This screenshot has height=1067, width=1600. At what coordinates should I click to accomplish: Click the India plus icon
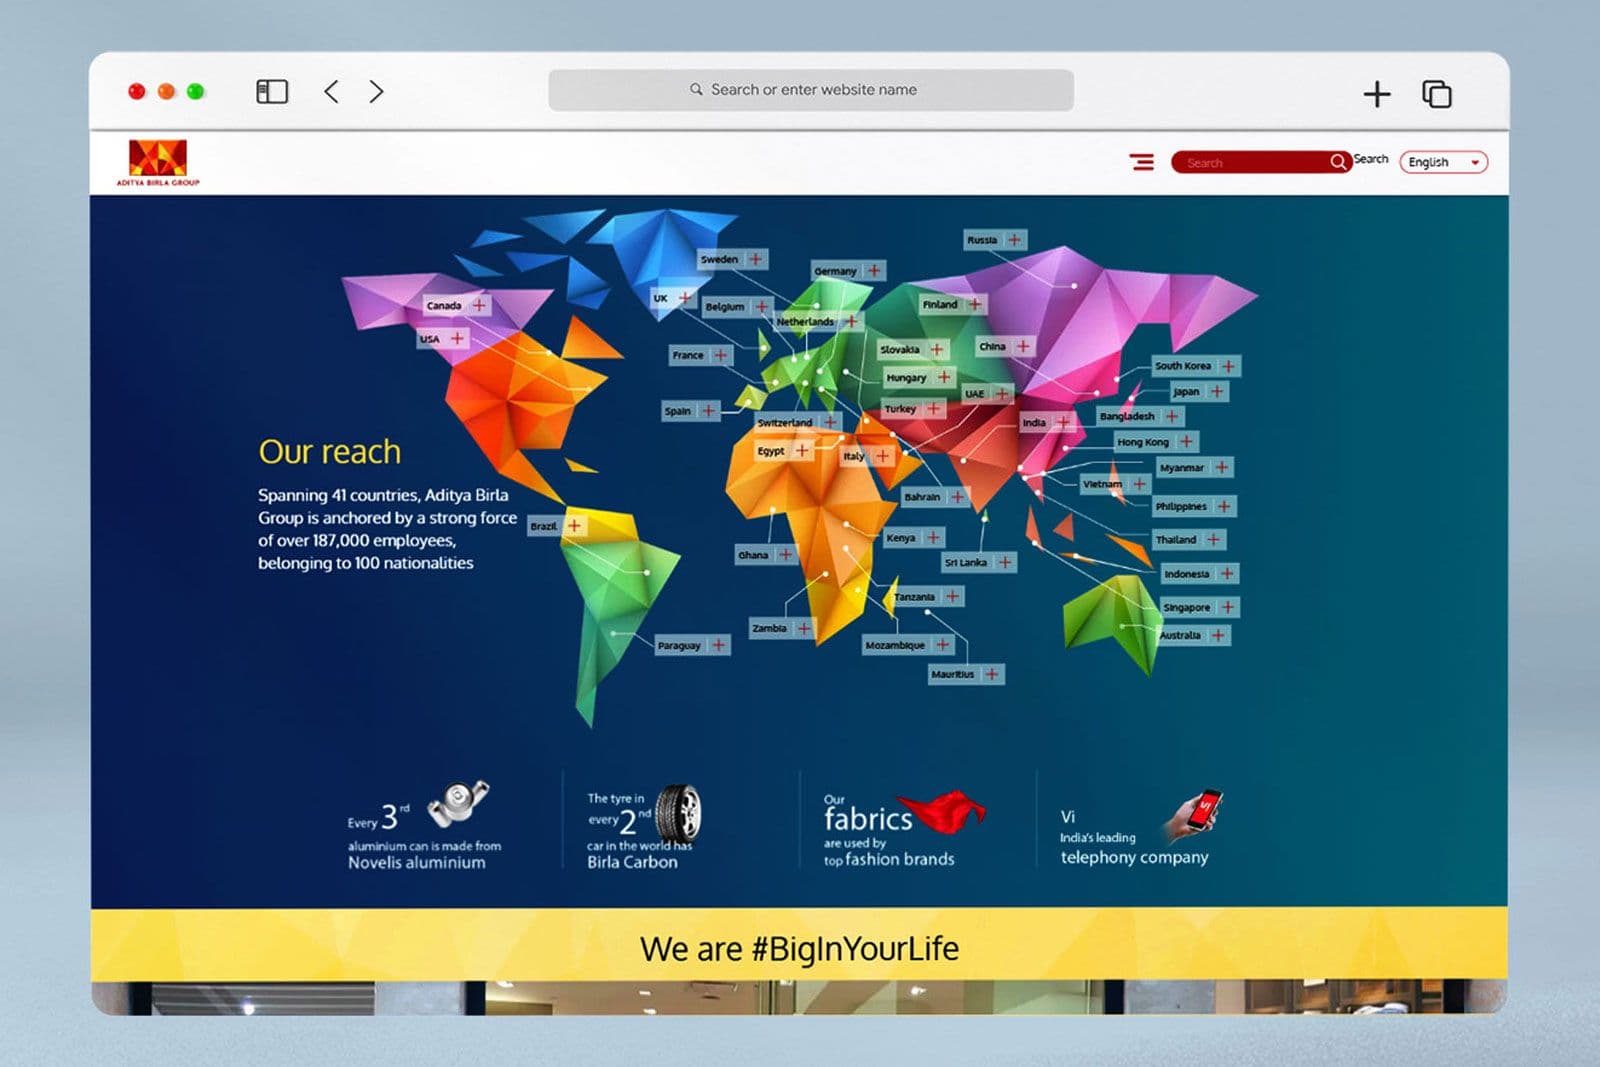[x=1063, y=423]
